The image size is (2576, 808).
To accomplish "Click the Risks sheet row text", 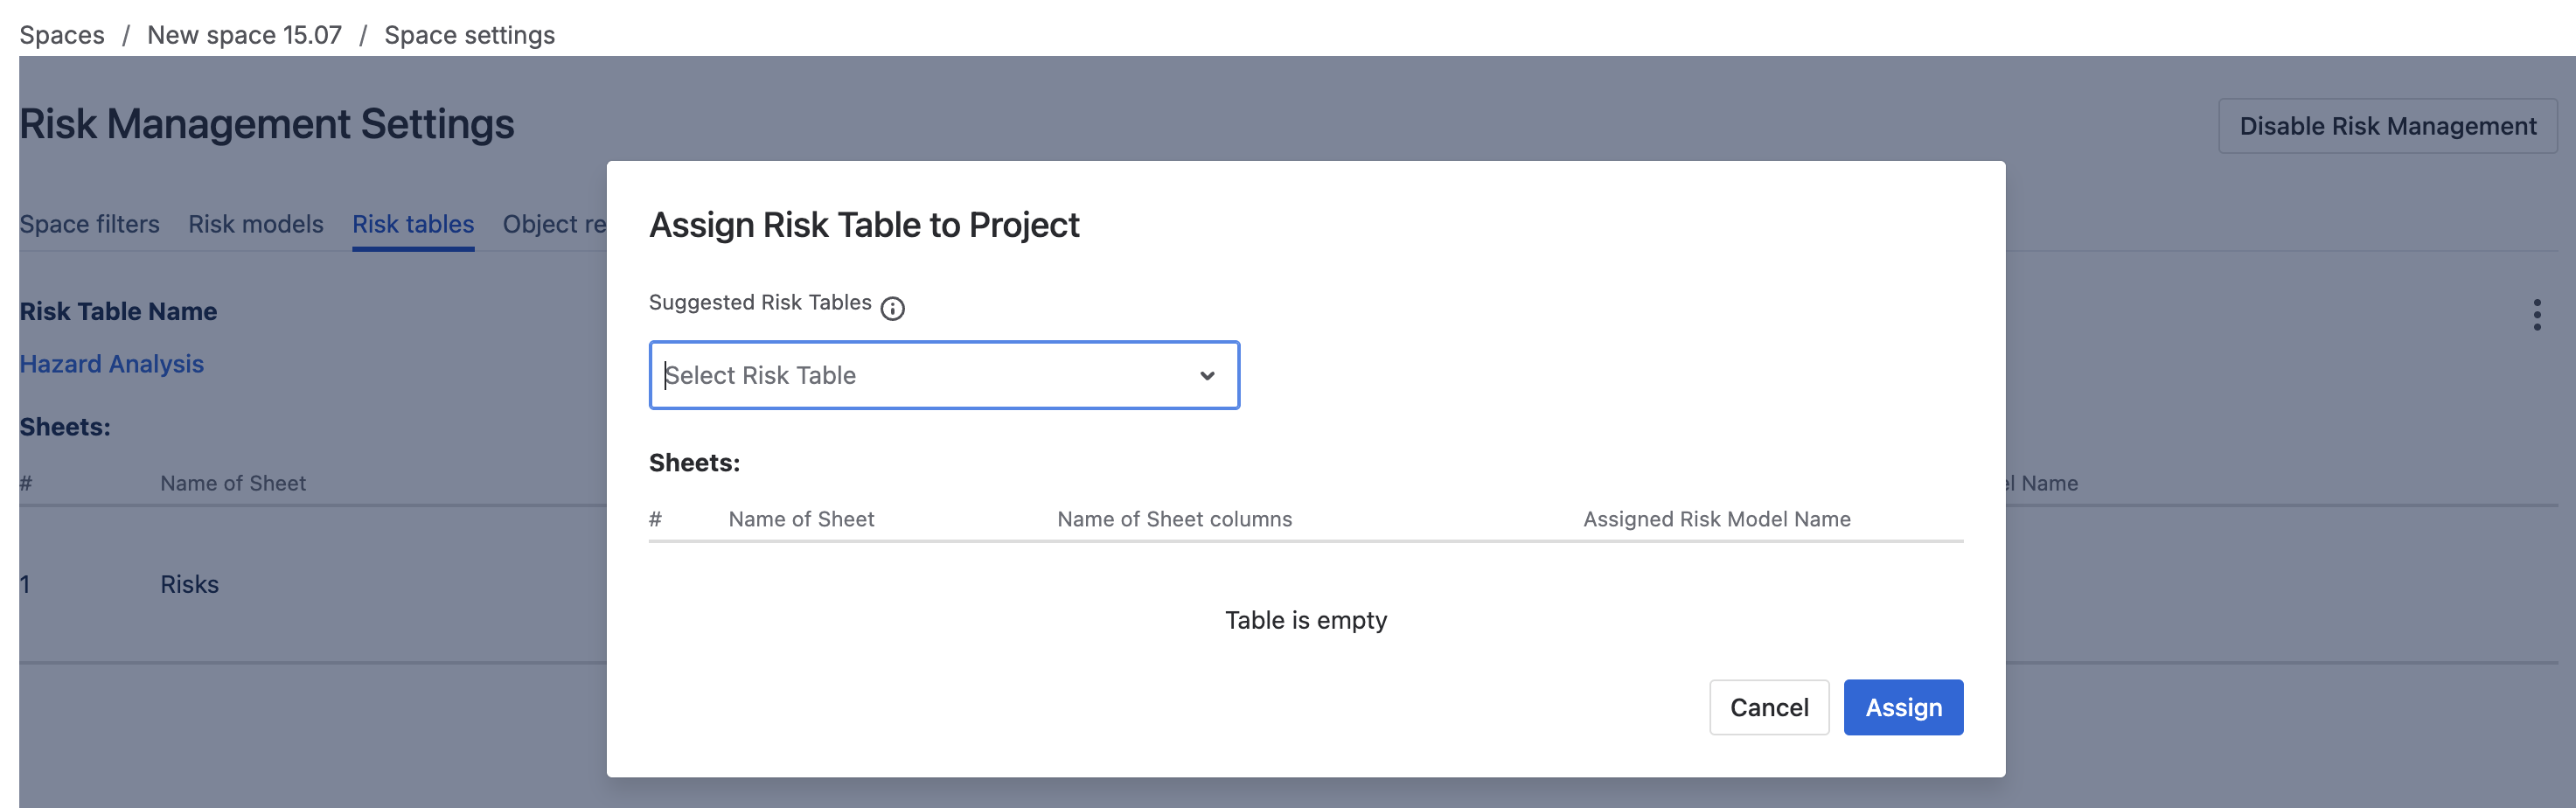I will point(189,584).
